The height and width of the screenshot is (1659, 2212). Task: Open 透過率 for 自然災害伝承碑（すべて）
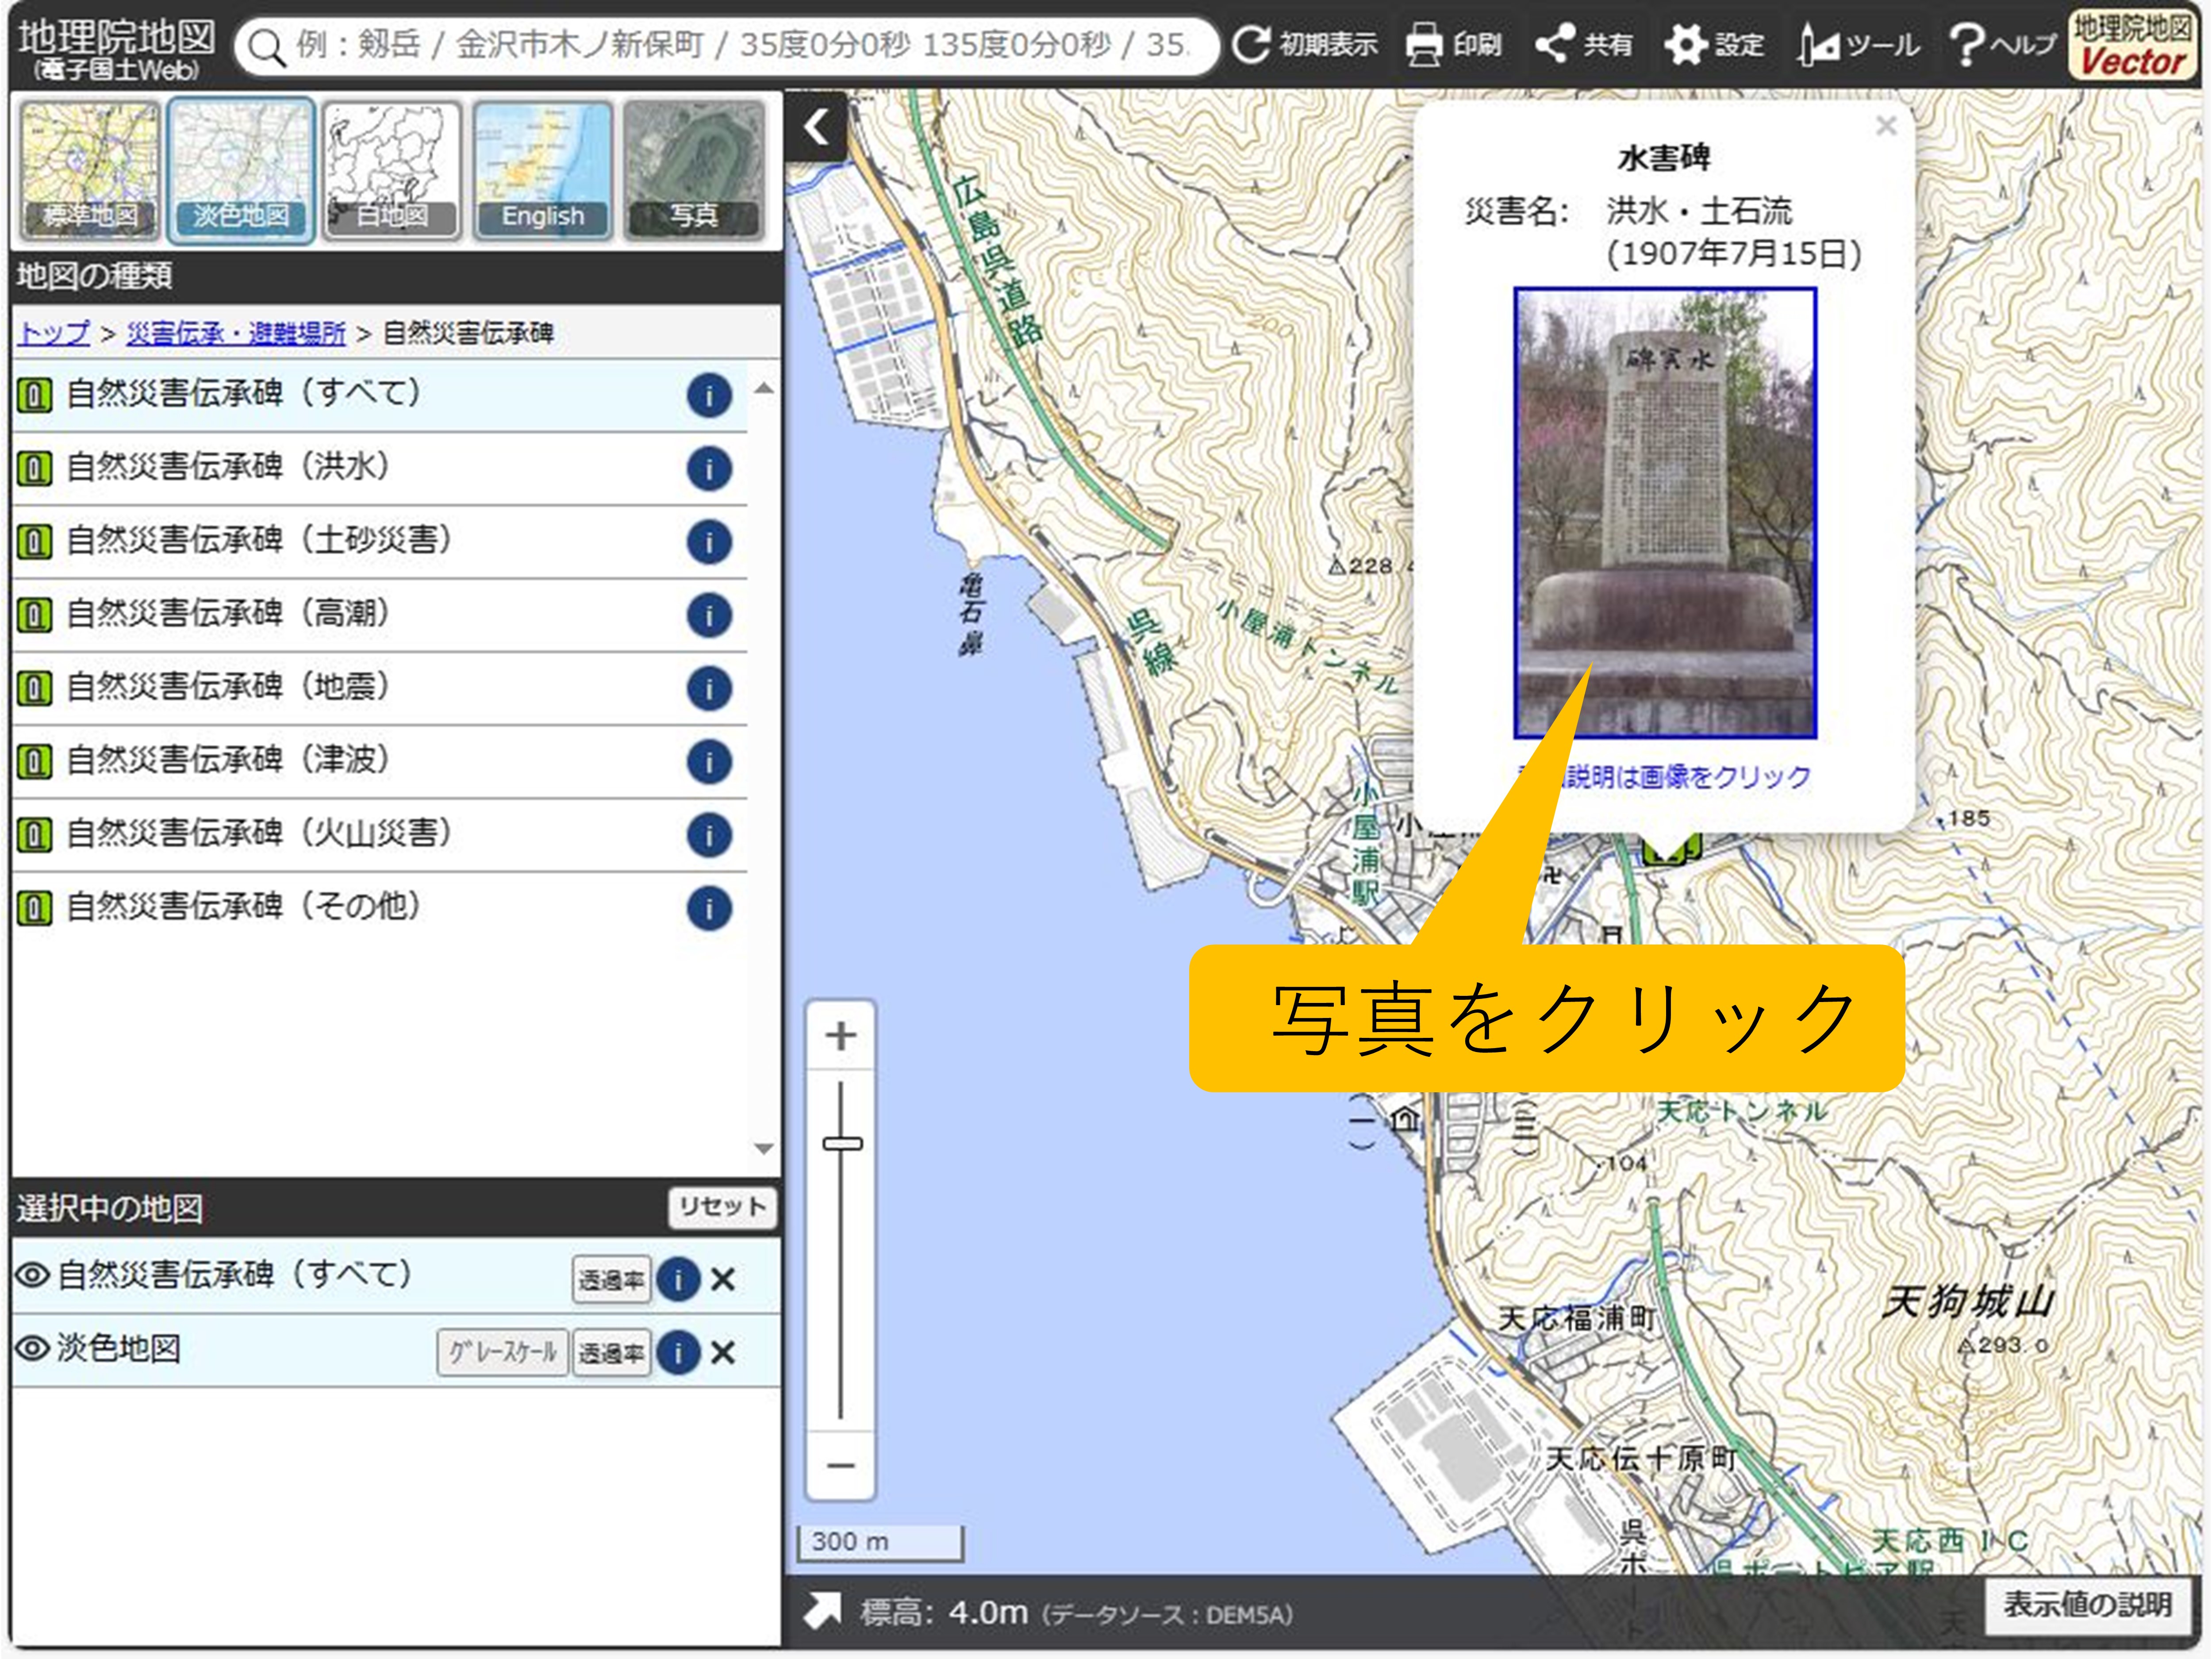[611, 1280]
